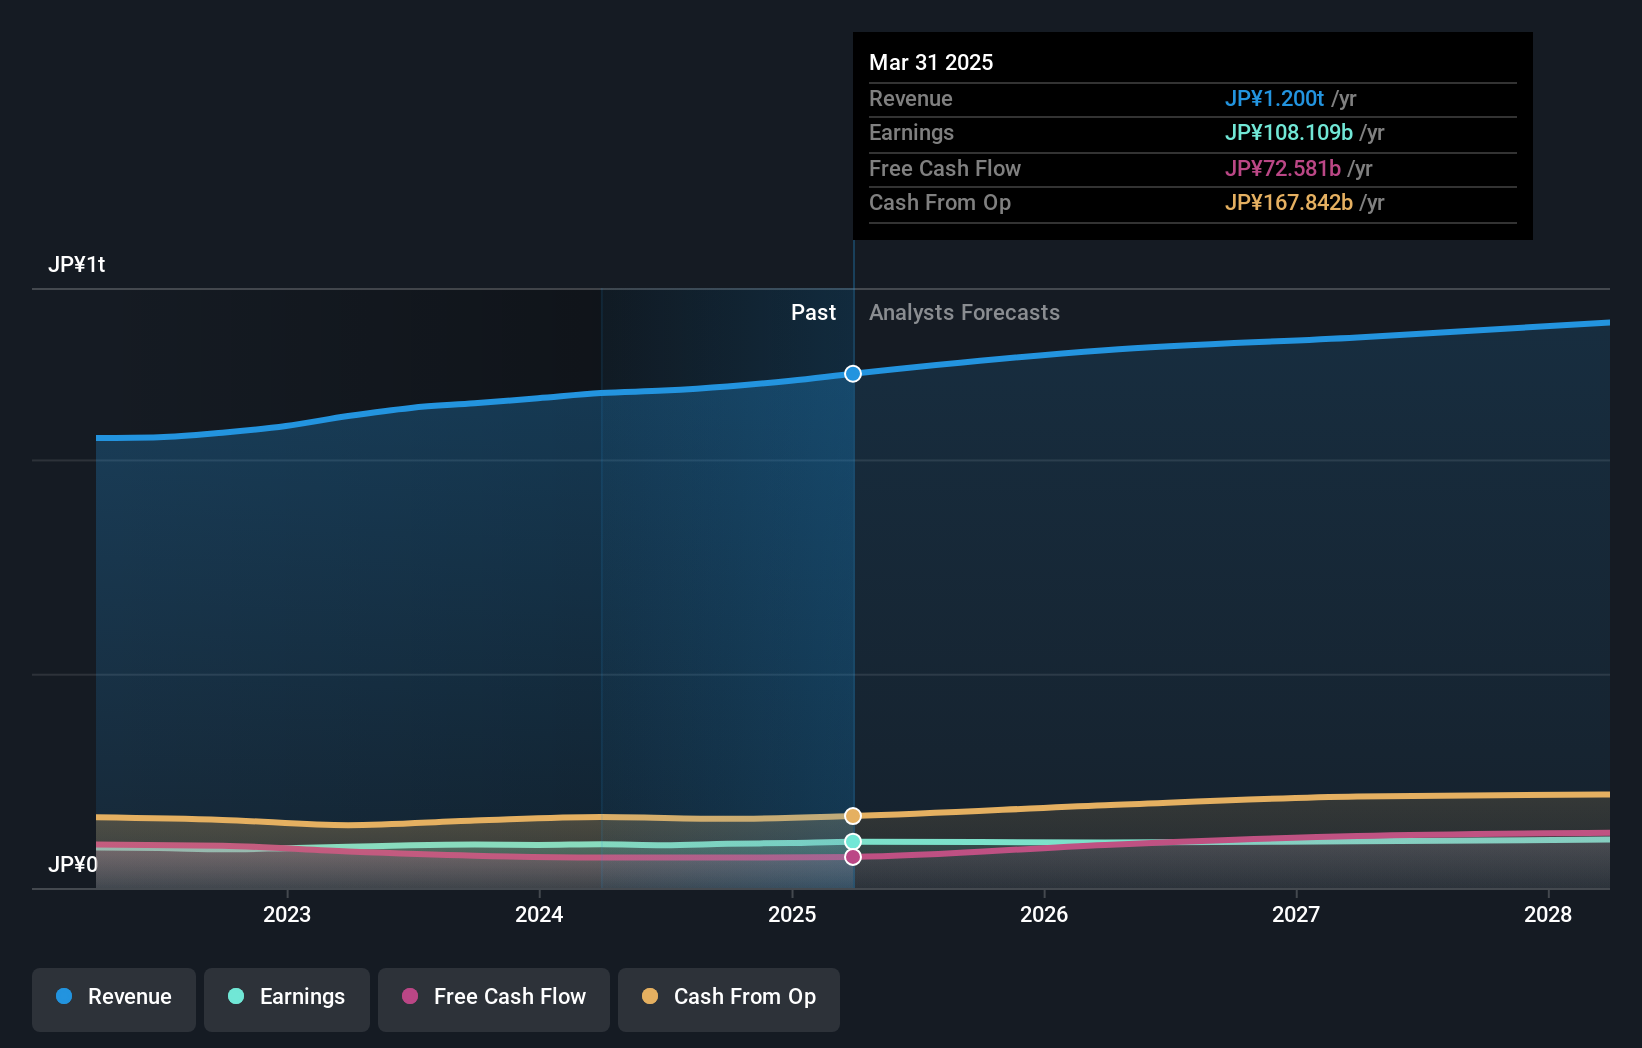Toggle the Earnings legend button
The height and width of the screenshot is (1048, 1642).
pos(287,999)
